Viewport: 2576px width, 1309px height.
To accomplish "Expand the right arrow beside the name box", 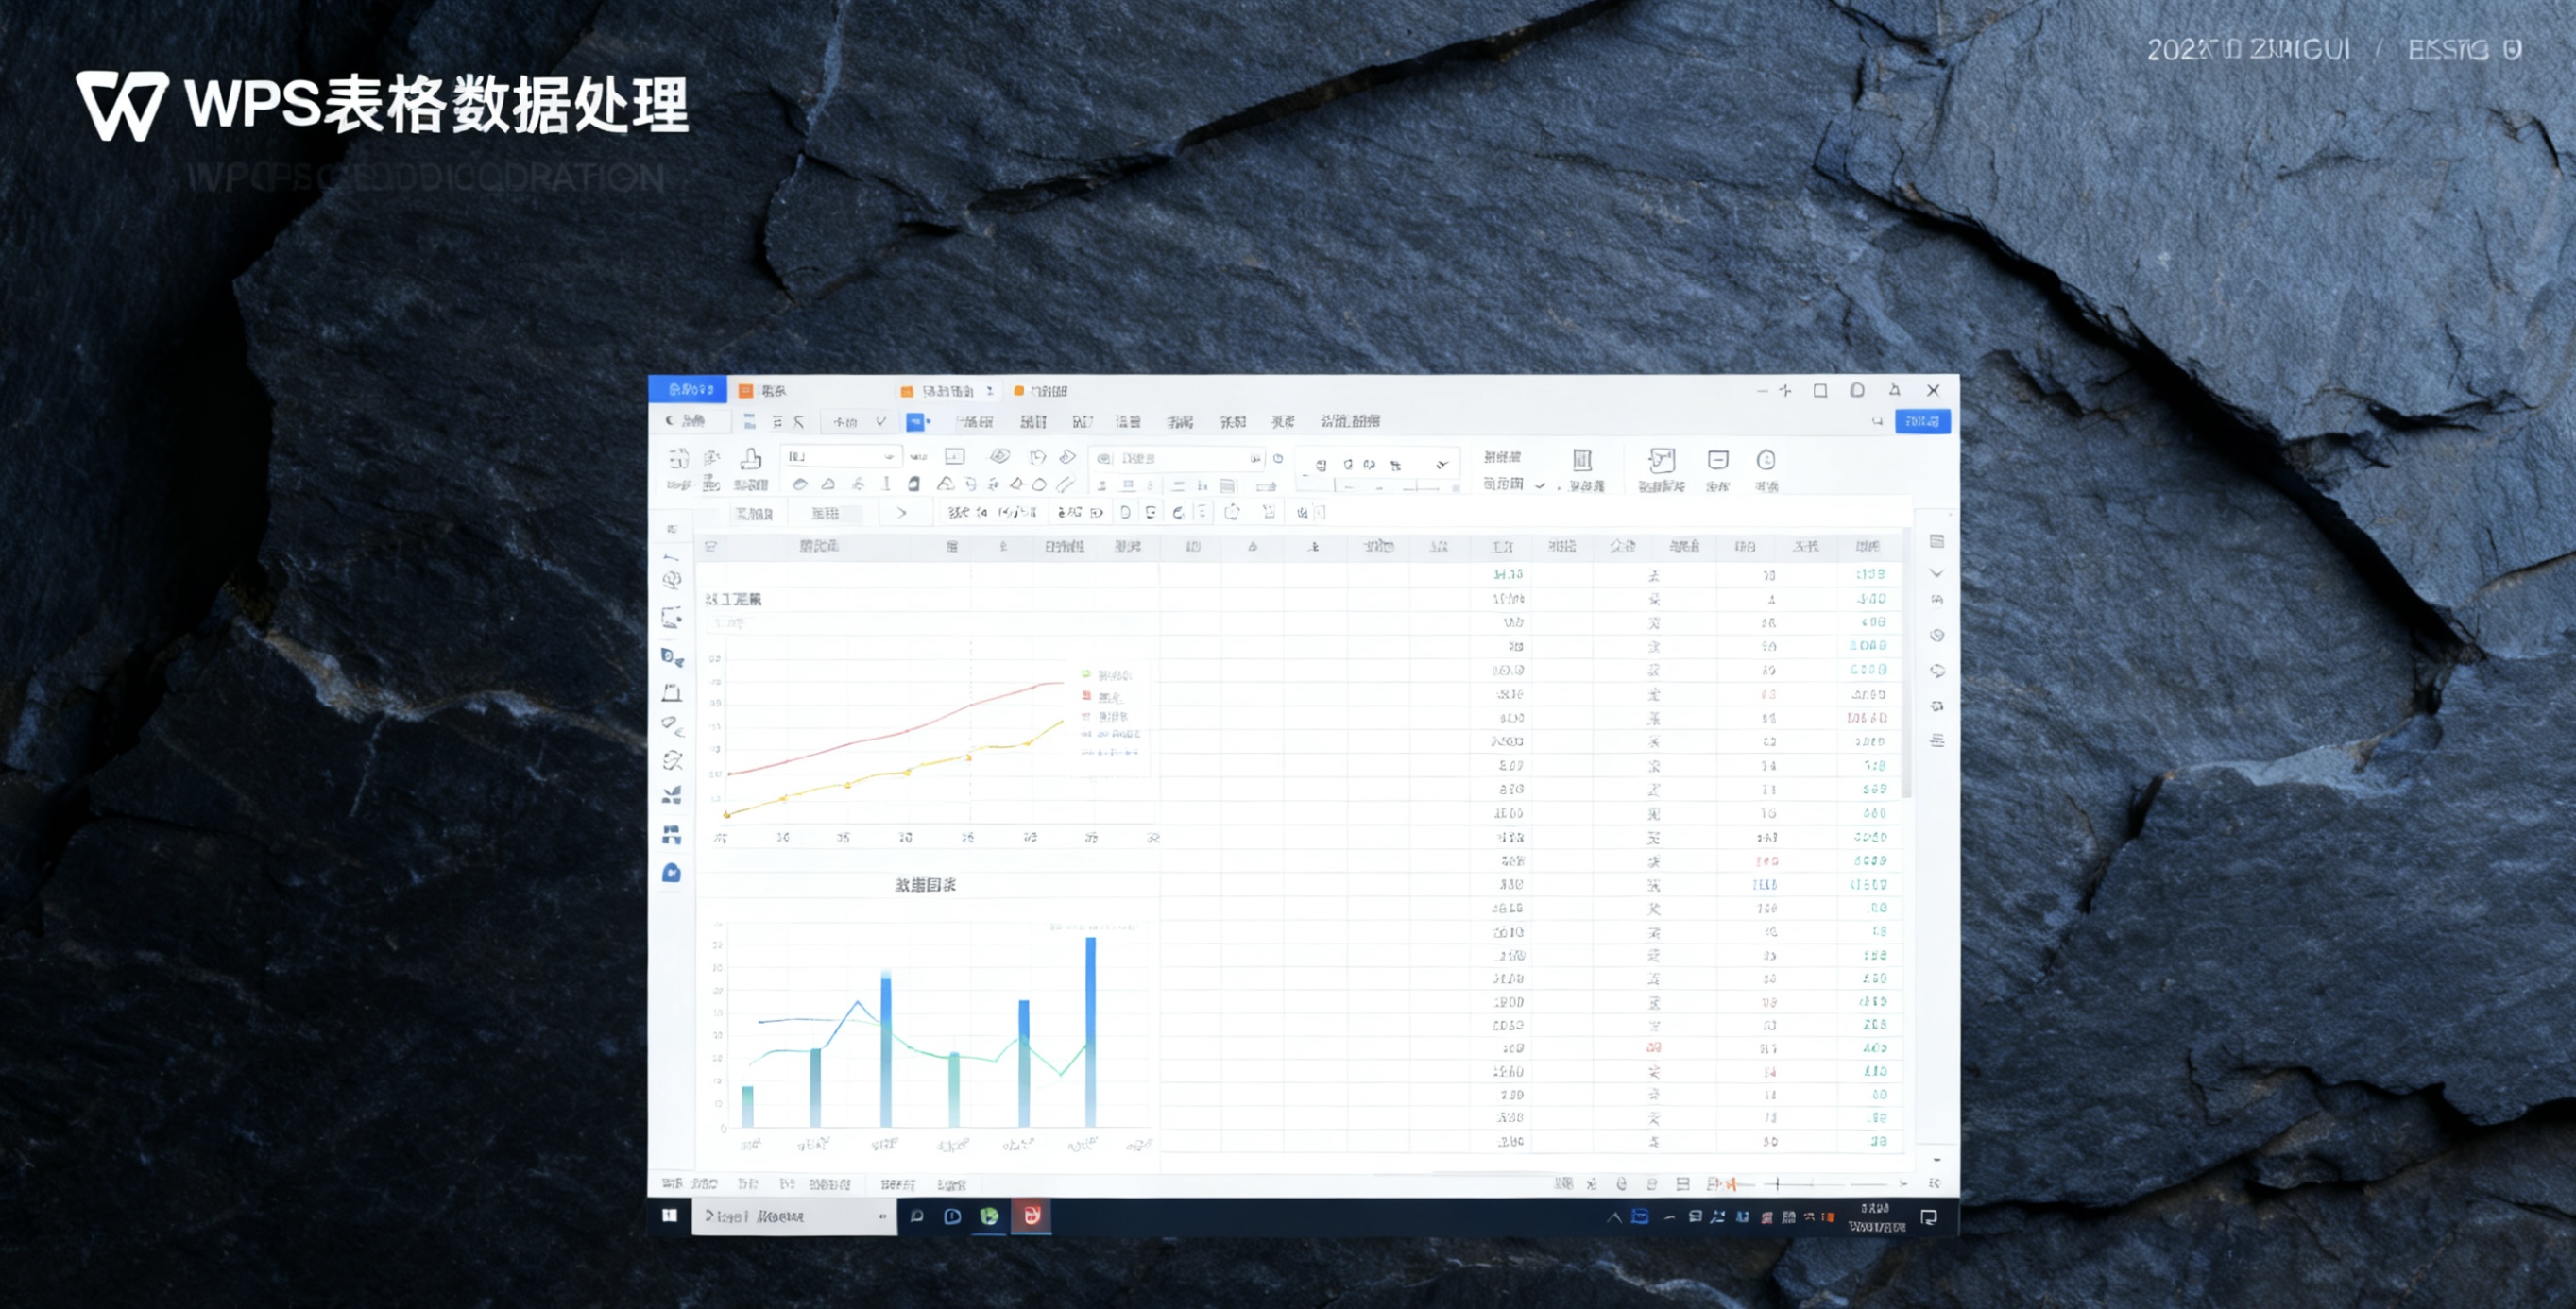I will (902, 513).
